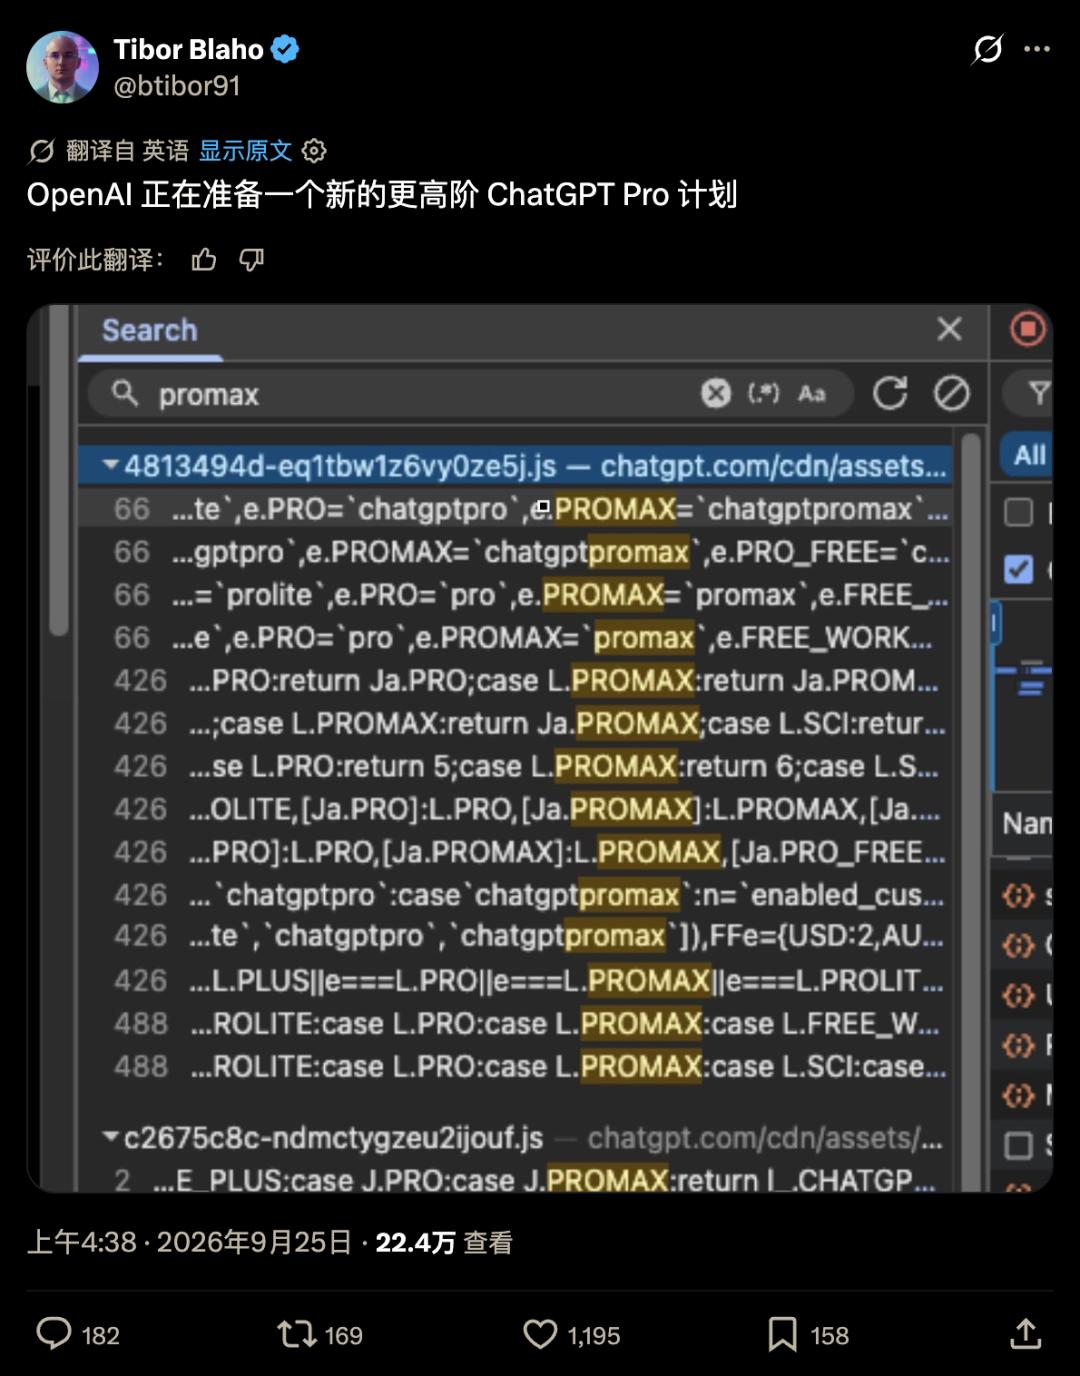Toggle regex option in search field
Viewport: 1080px width, 1376px height.
[763, 393]
